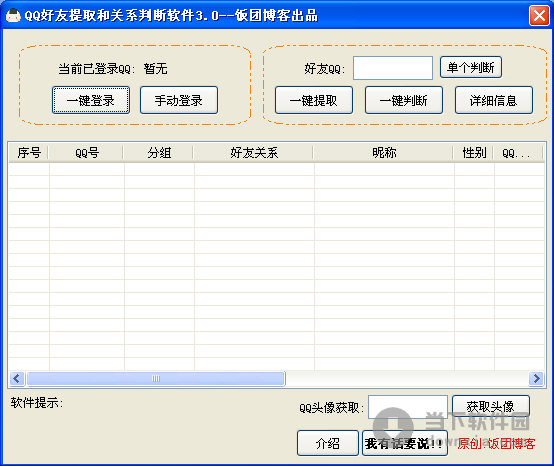Click the truncated QQ... column header

tap(518, 153)
